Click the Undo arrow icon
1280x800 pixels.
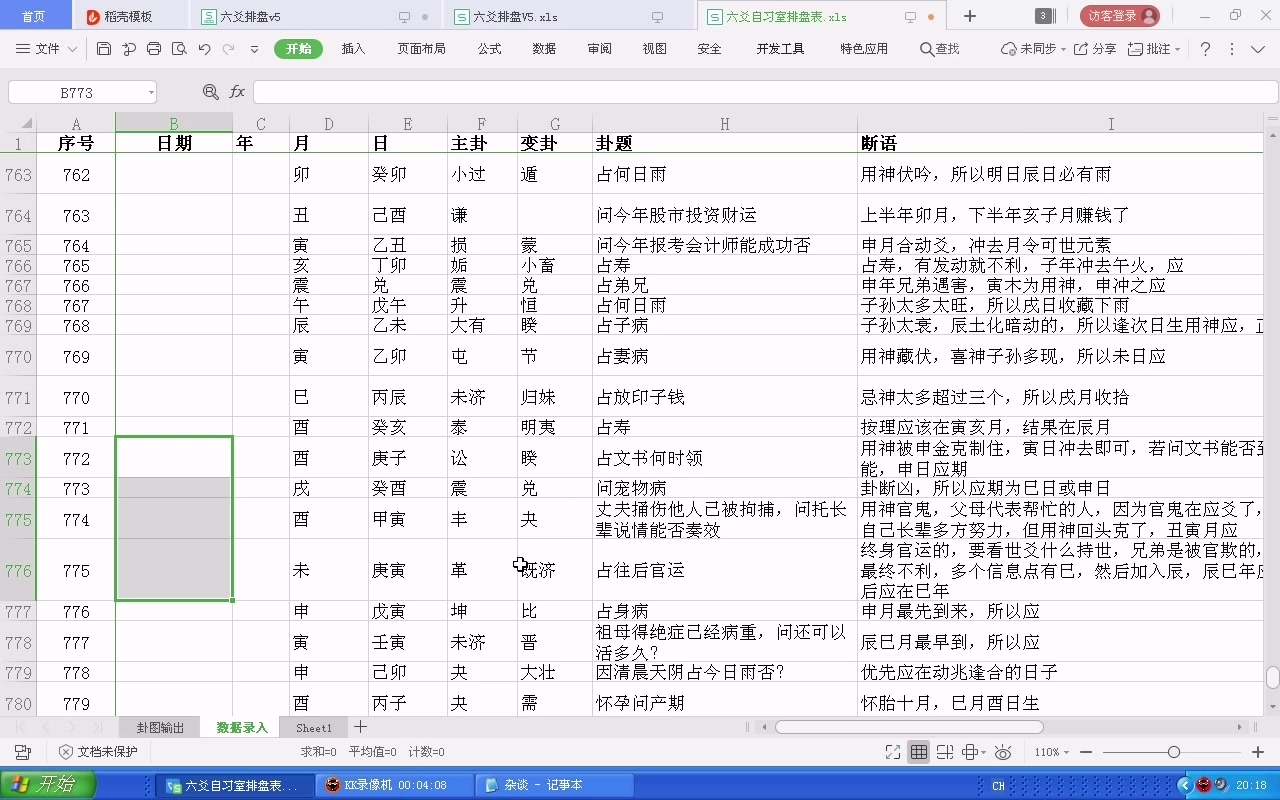pyautogui.click(x=204, y=49)
